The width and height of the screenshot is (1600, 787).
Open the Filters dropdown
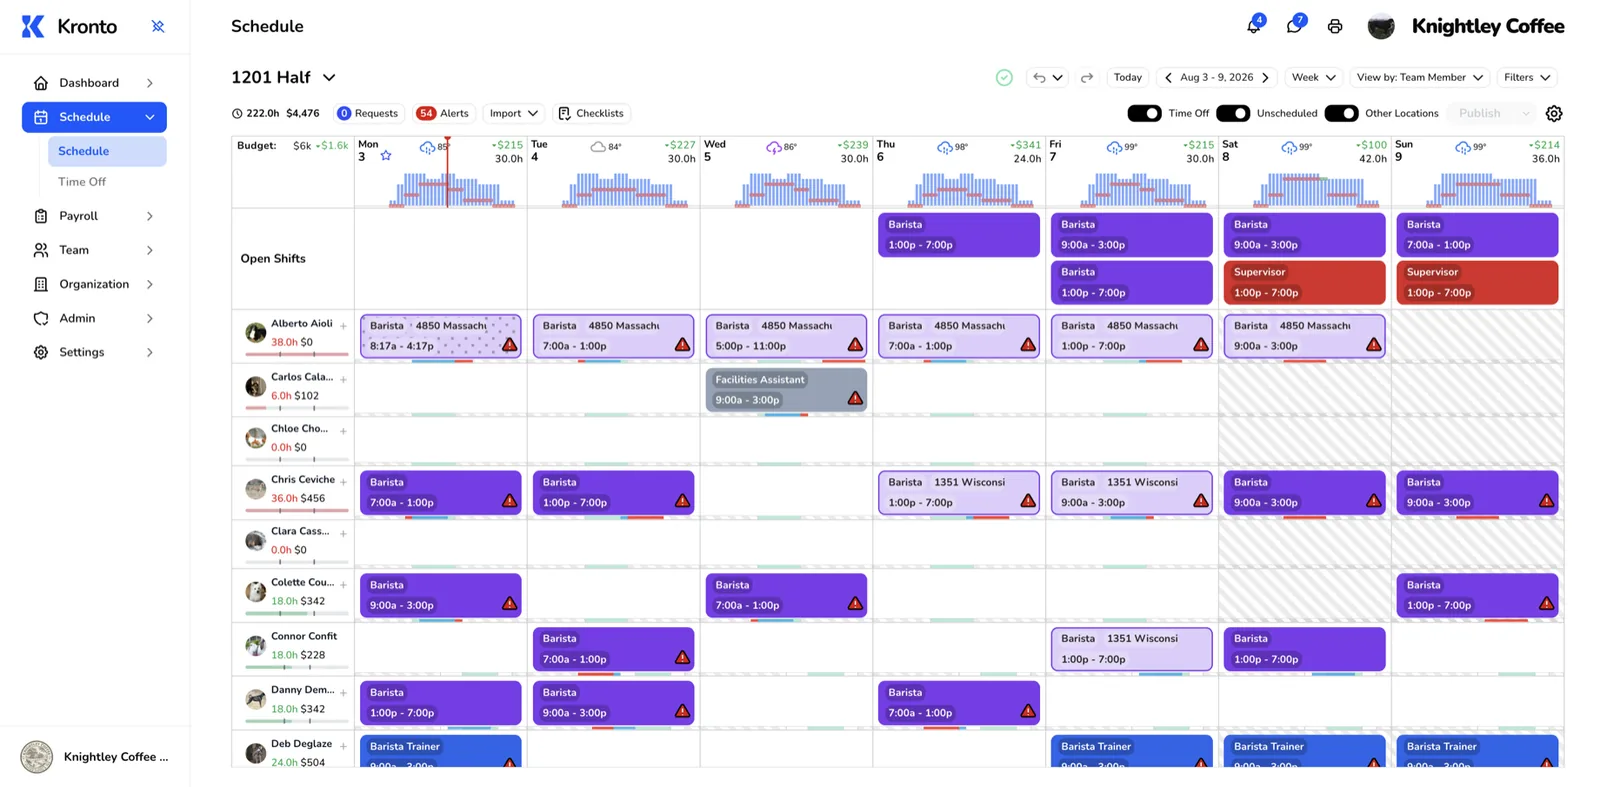(x=1527, y=78)
